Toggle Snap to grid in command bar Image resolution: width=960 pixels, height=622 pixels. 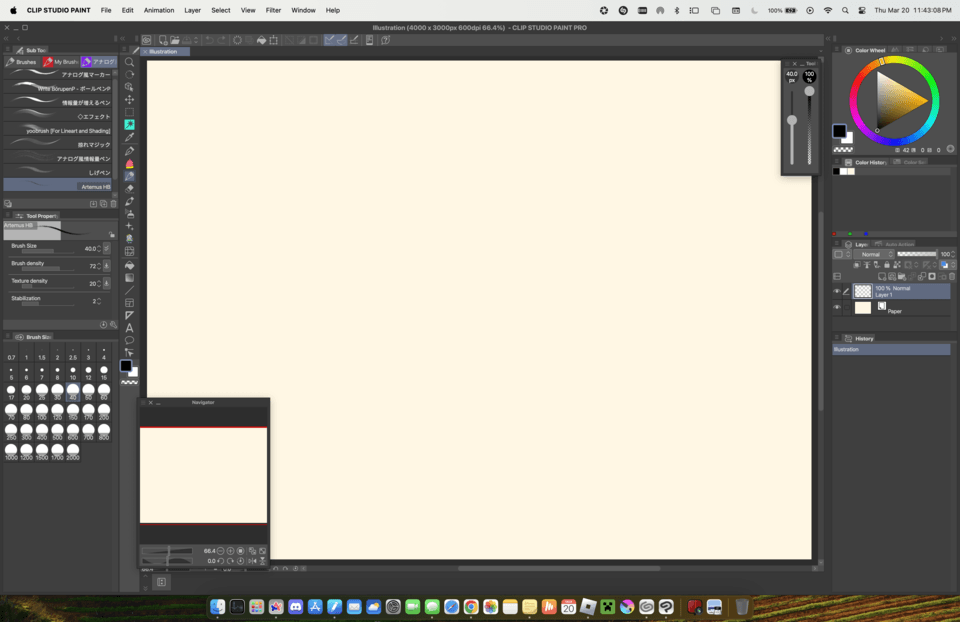pyautogui.click(x=354, y=40)
